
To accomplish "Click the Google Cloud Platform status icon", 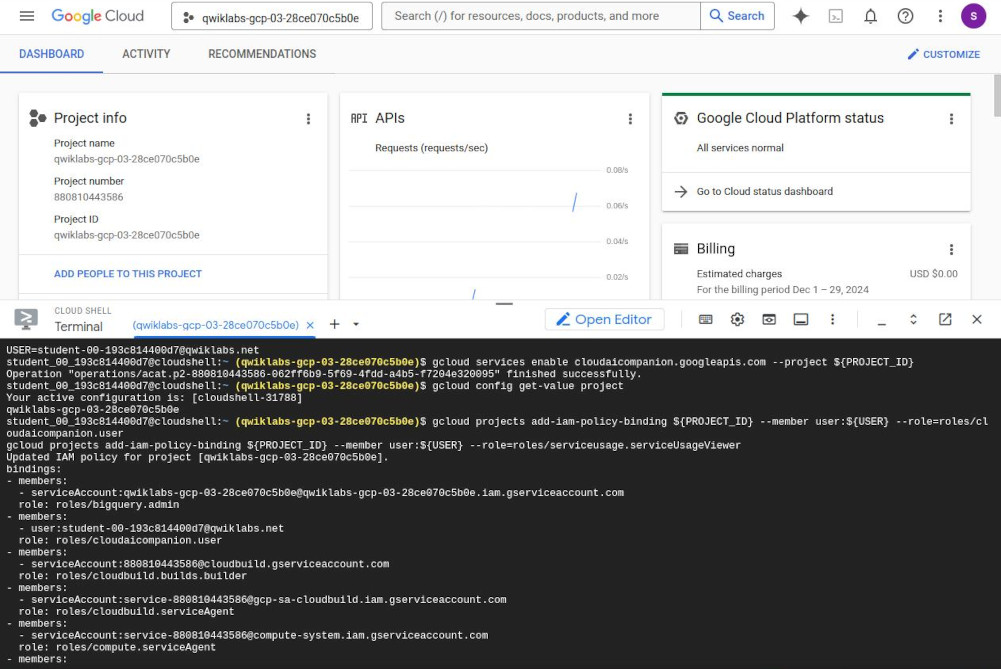I will point(681,118).
